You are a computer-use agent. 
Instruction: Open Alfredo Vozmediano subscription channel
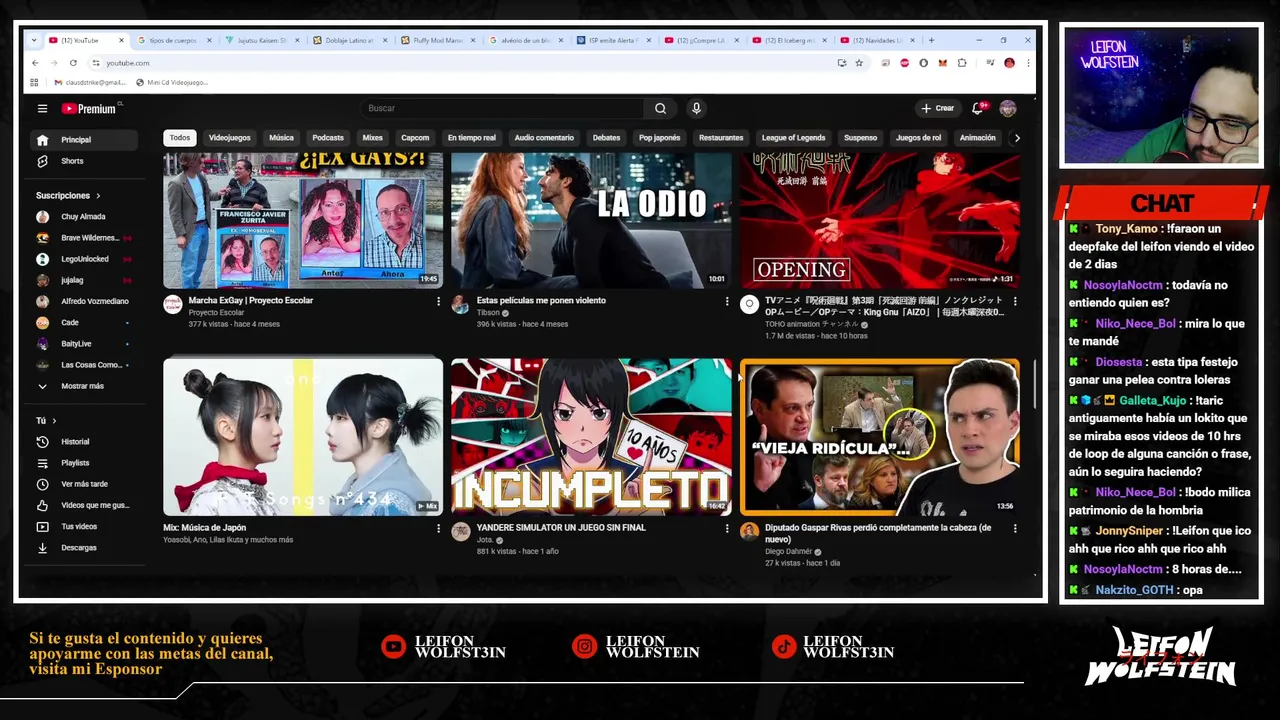pyautogui.click(x=82, y=301)
